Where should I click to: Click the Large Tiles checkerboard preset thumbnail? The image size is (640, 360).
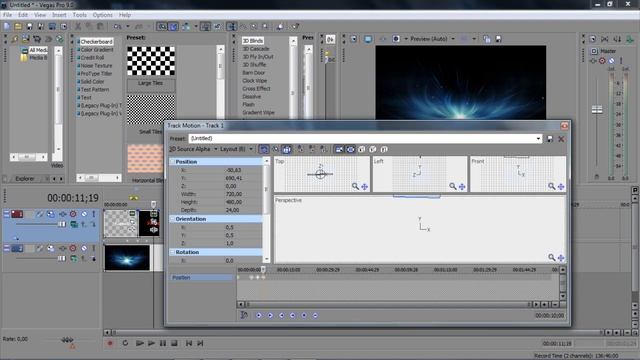coord(151,61)
